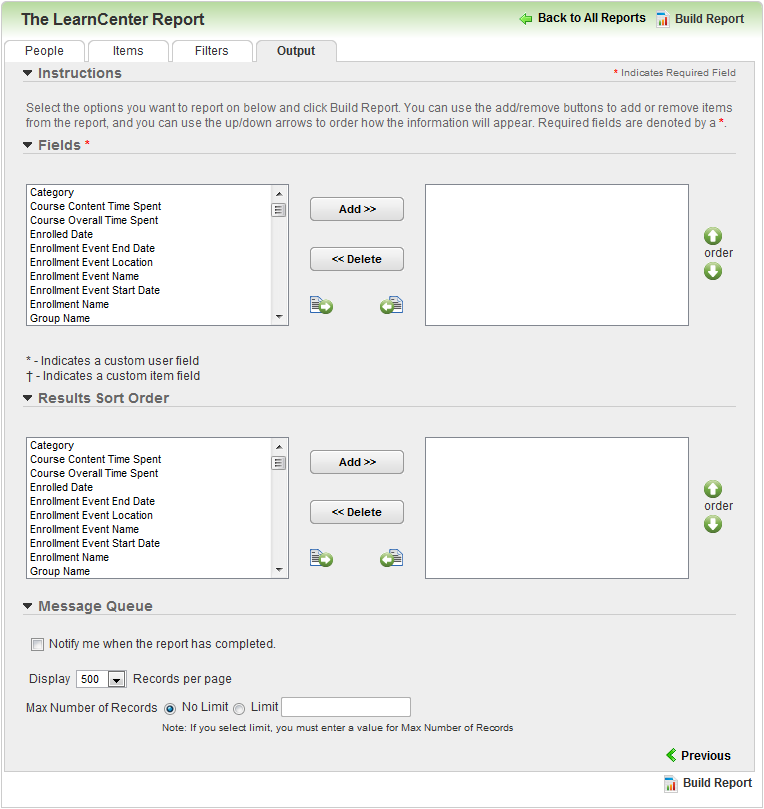Move Fields item up with green up arrow
This screenshot has width=764, height=809.
[x=713, y=236]
